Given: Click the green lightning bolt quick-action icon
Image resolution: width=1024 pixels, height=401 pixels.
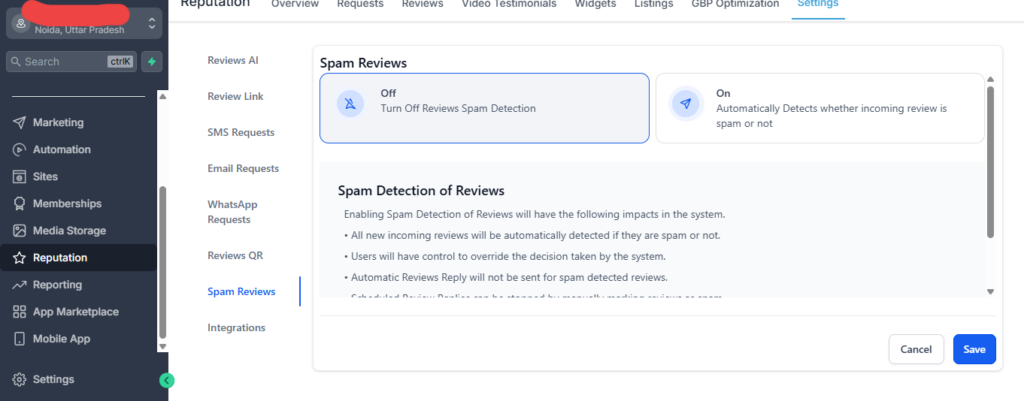Looking at the screenshot, I should 152,61.
